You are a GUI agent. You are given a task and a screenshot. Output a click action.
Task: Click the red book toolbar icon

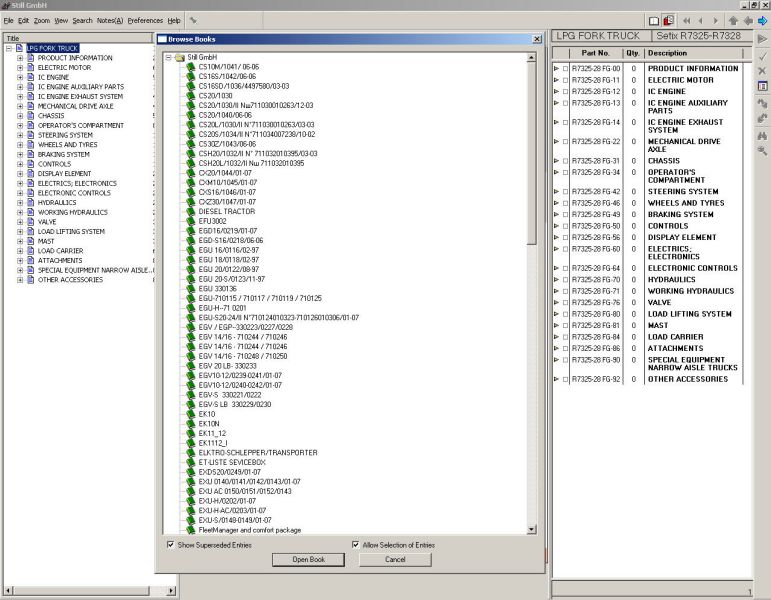click(x=668, y=20)
